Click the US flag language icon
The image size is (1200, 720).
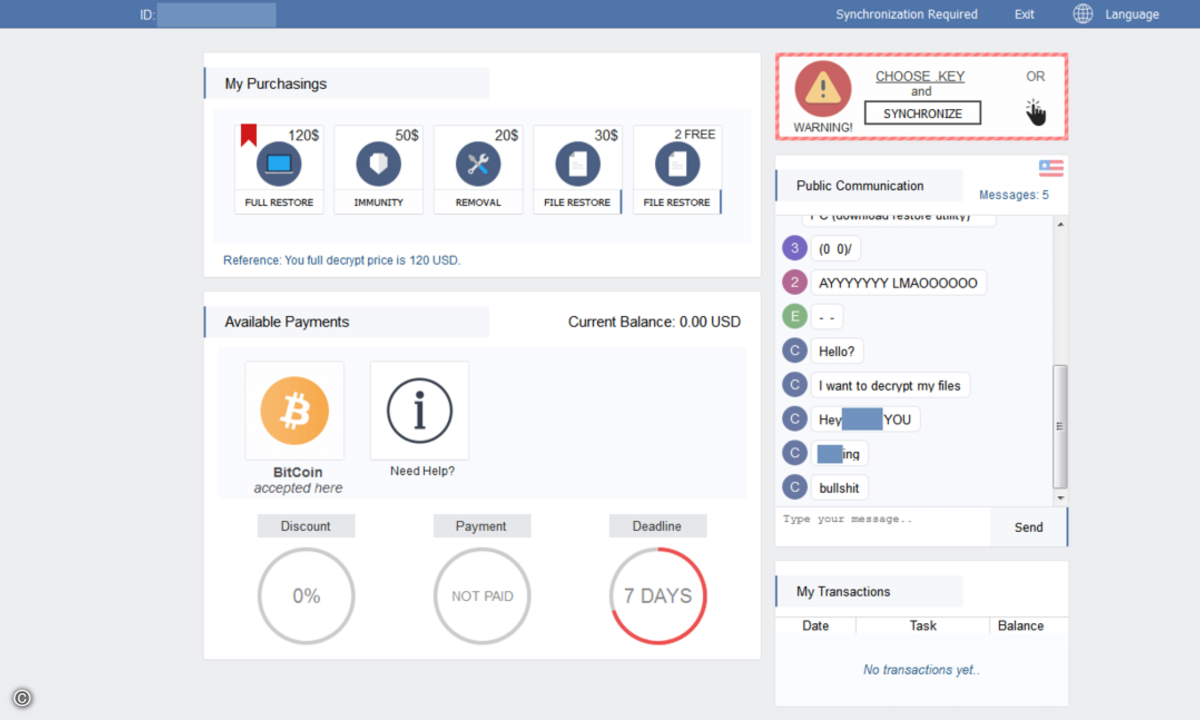click(x=1051, y=168)
